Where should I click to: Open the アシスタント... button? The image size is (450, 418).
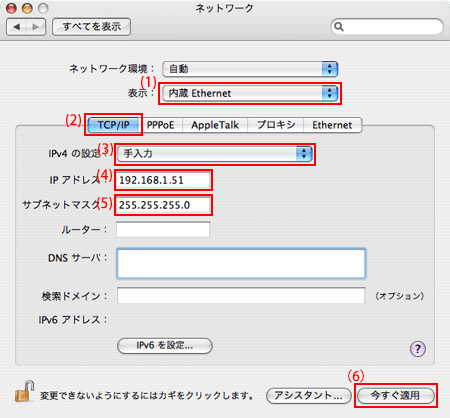click(309, 396)
